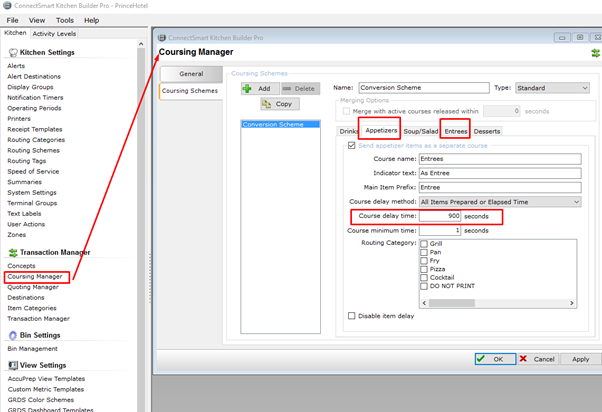Open Quoting Manager in the sidebar
The image size is (602, 412).
point(33,287)
